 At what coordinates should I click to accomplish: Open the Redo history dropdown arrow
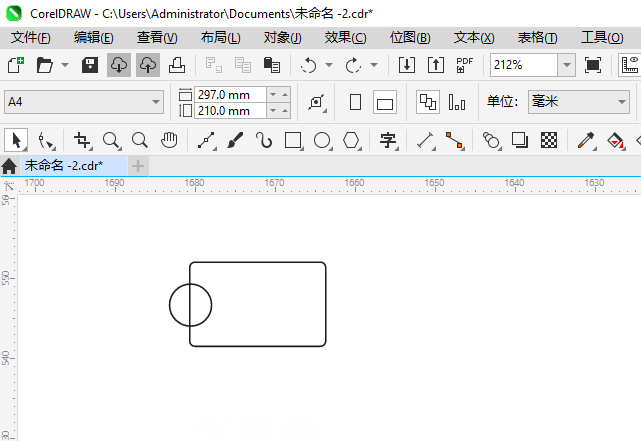[374, 65]
